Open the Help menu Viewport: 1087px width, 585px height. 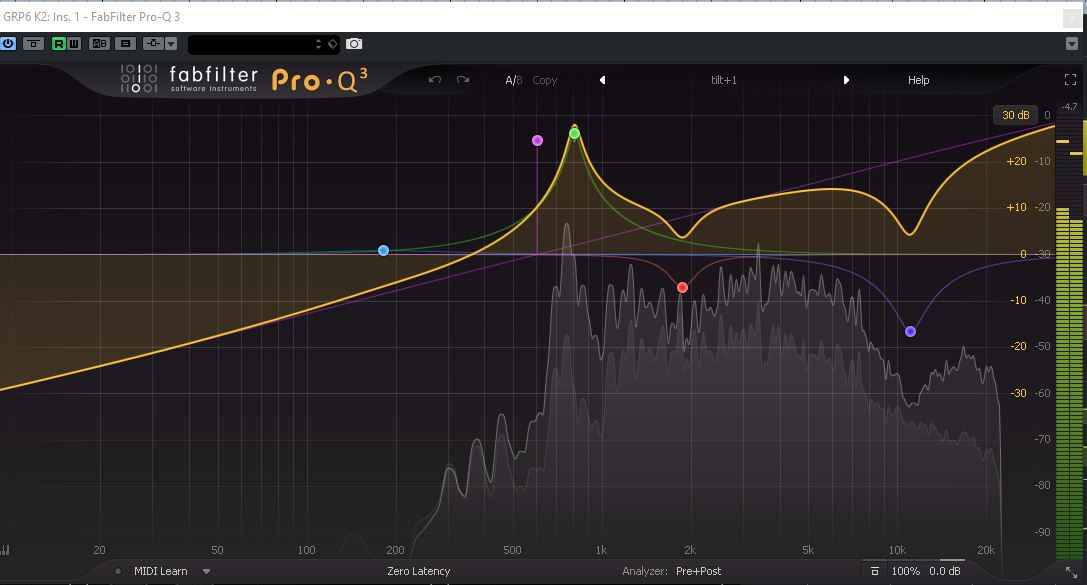[919, 80]
